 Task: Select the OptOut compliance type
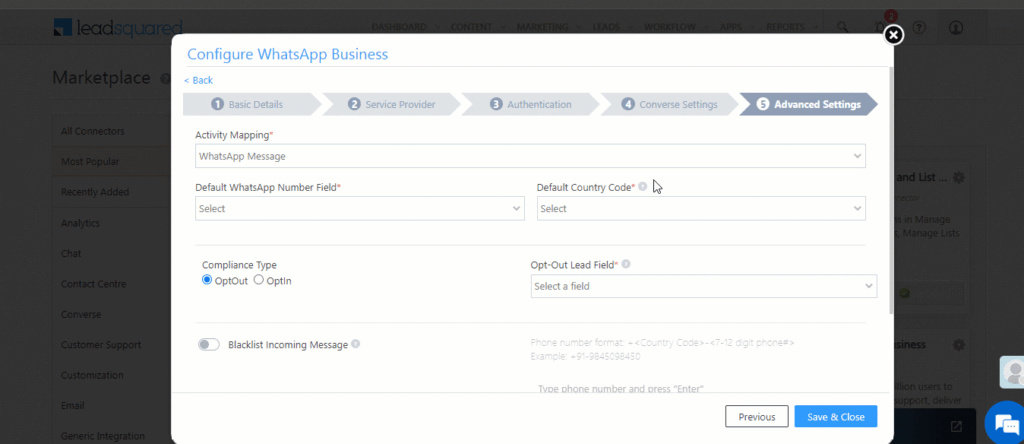pos(207,280)
